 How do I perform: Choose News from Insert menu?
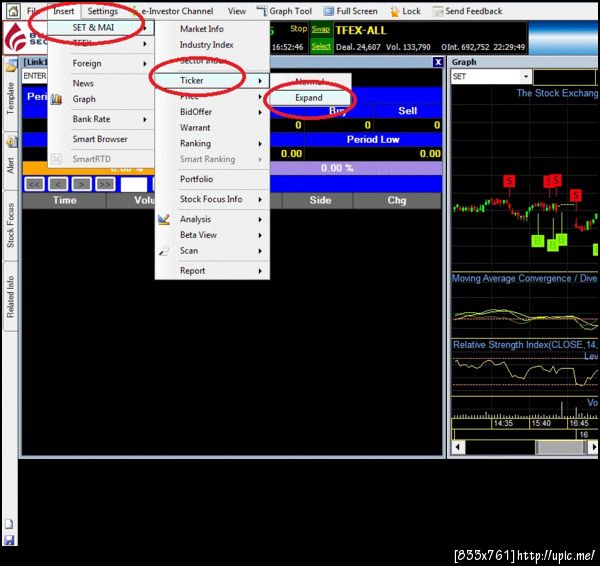[x=101, y=83]
